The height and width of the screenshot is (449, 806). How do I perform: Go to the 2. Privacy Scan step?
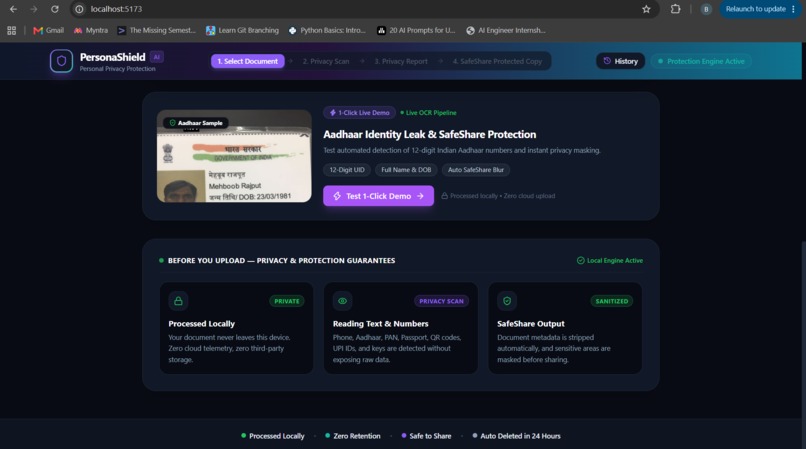326,61
